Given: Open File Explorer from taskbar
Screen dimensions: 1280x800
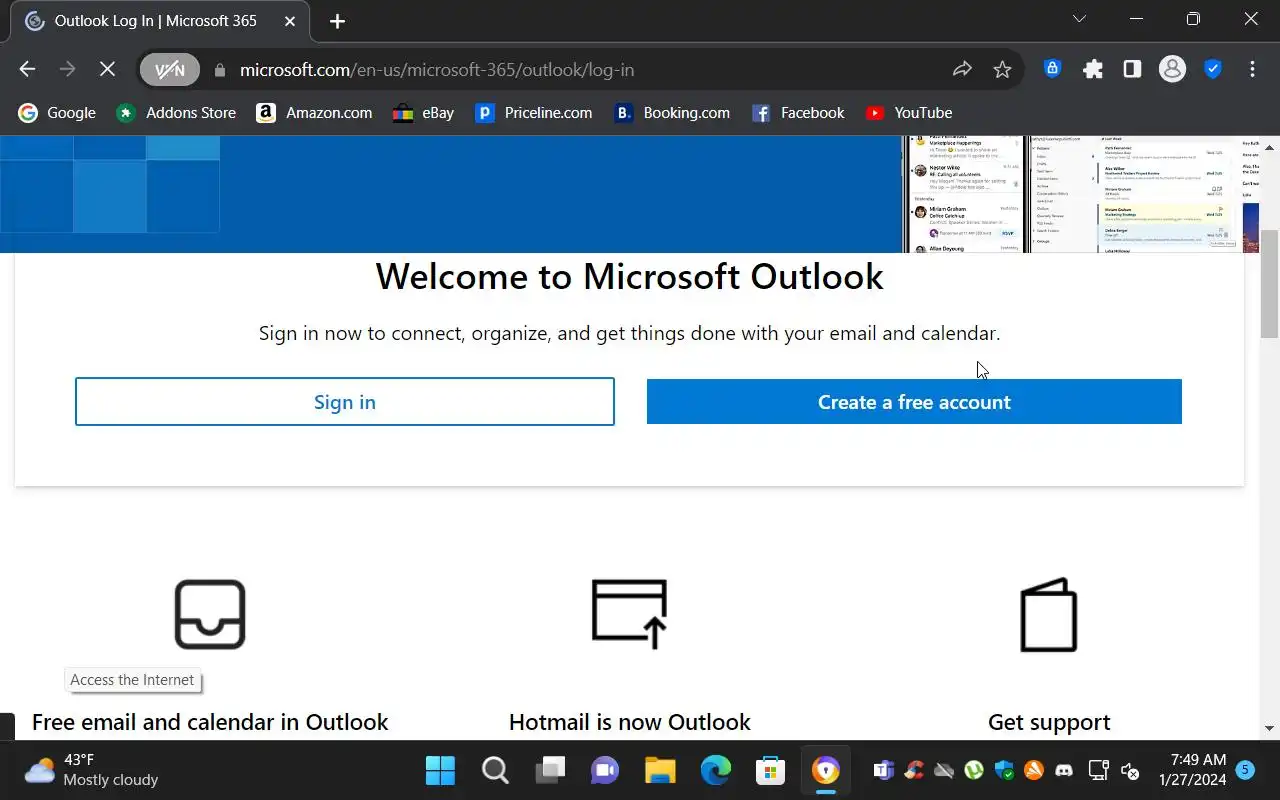Looking at the screenshot, I should [x=660, y=770].
